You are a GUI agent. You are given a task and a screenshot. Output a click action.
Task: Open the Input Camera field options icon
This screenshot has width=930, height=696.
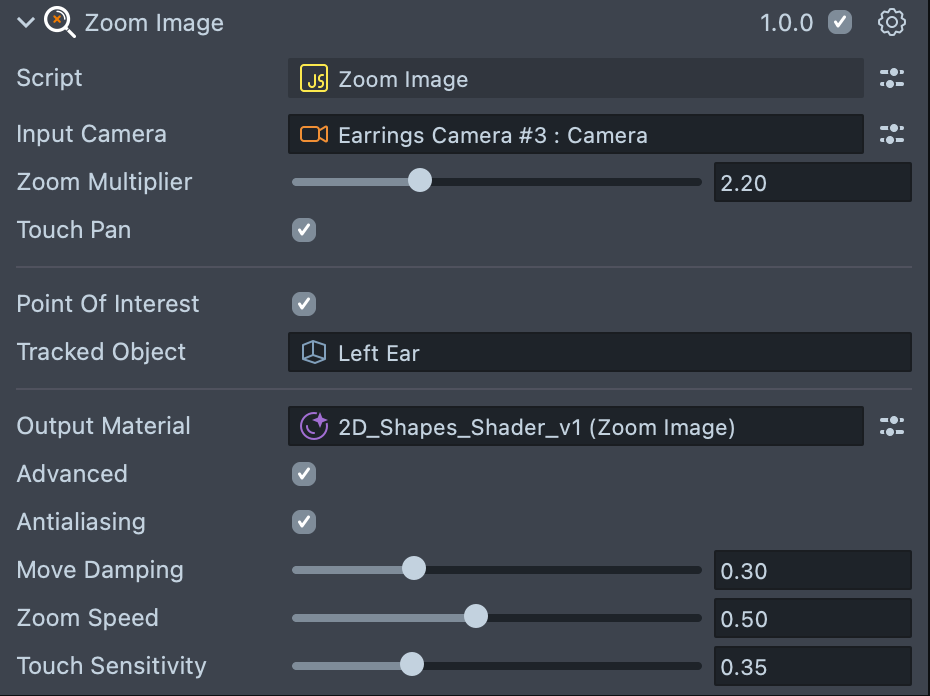click(891, 134)
